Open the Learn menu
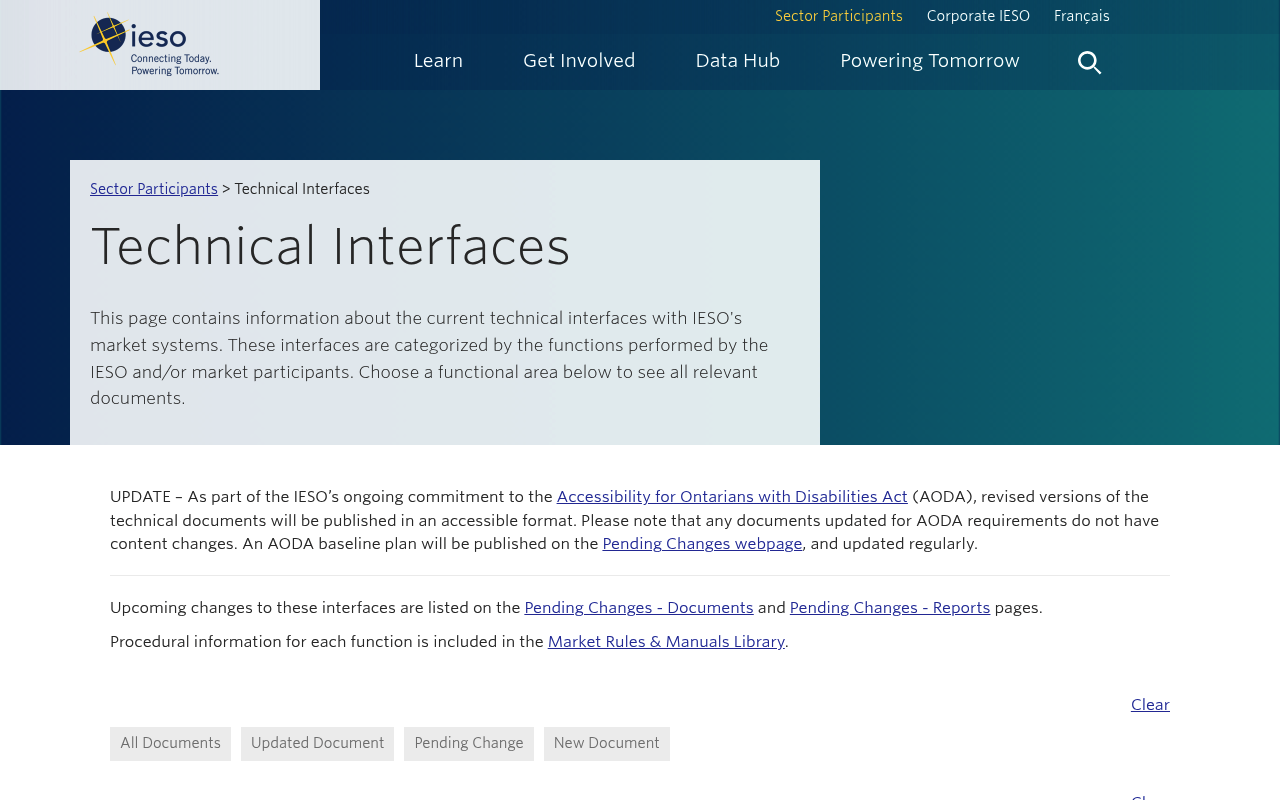1280x800 pixels. tap(438, 61)
